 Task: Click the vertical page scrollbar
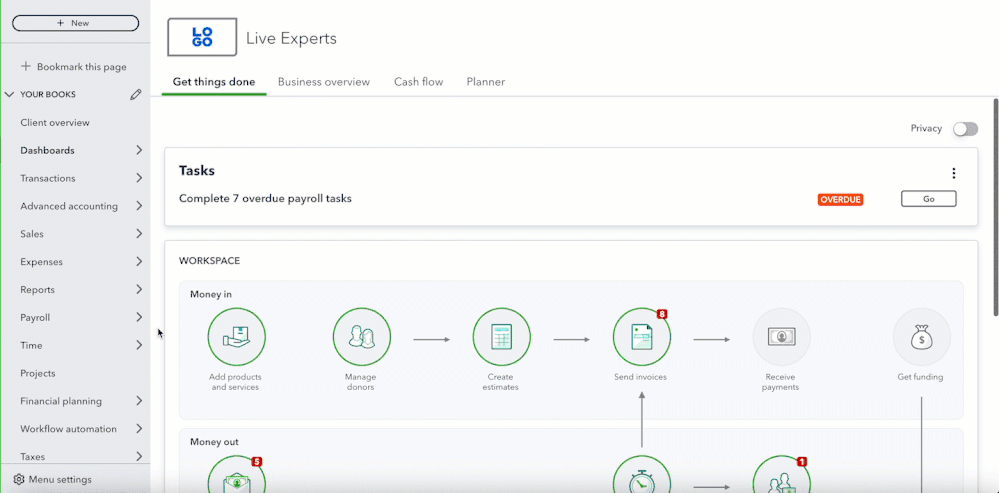(x=995, y=207)
